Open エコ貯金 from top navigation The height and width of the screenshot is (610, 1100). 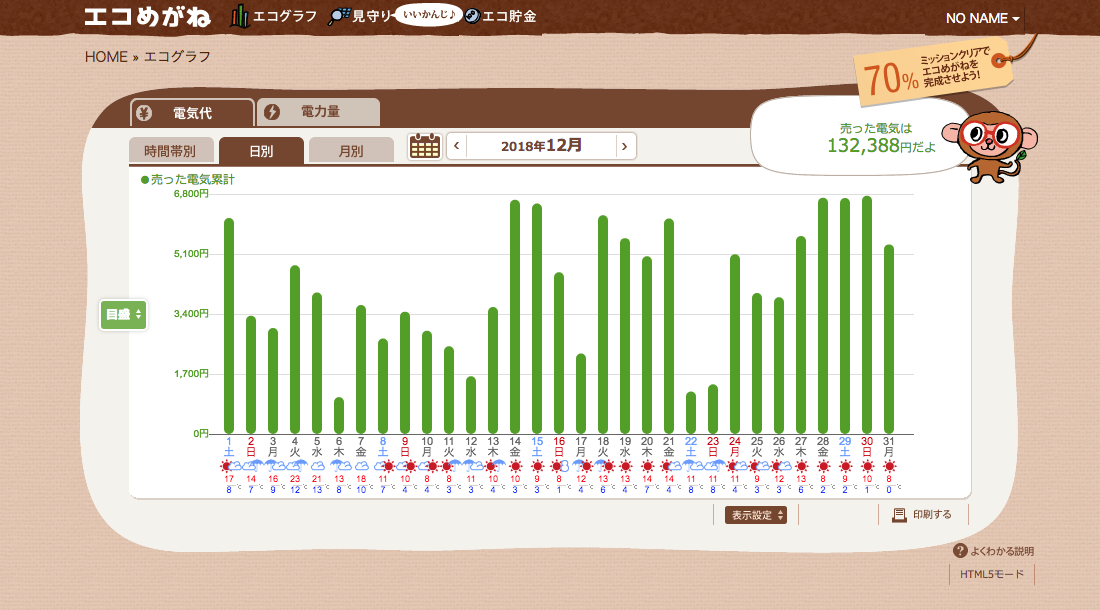501,16
